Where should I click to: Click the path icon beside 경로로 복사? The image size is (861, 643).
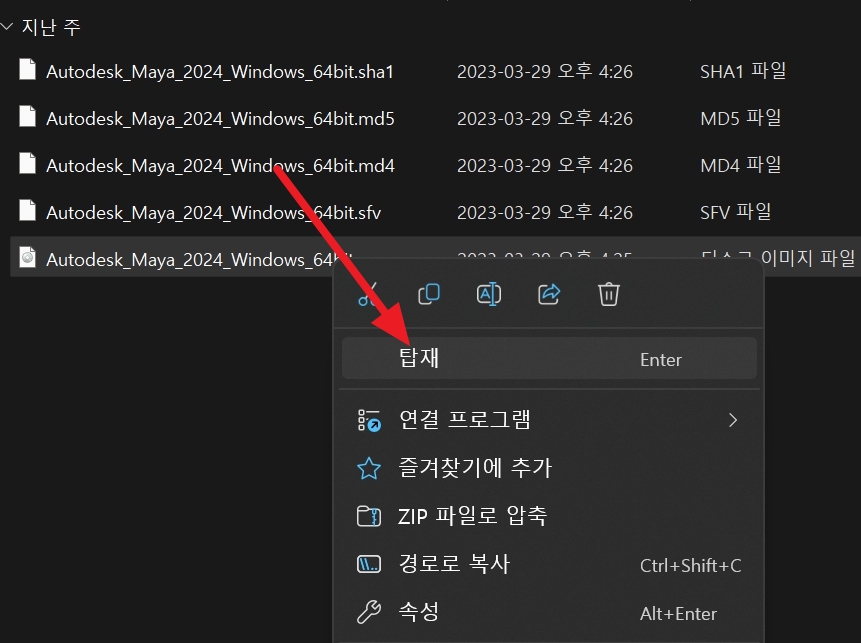368,564
